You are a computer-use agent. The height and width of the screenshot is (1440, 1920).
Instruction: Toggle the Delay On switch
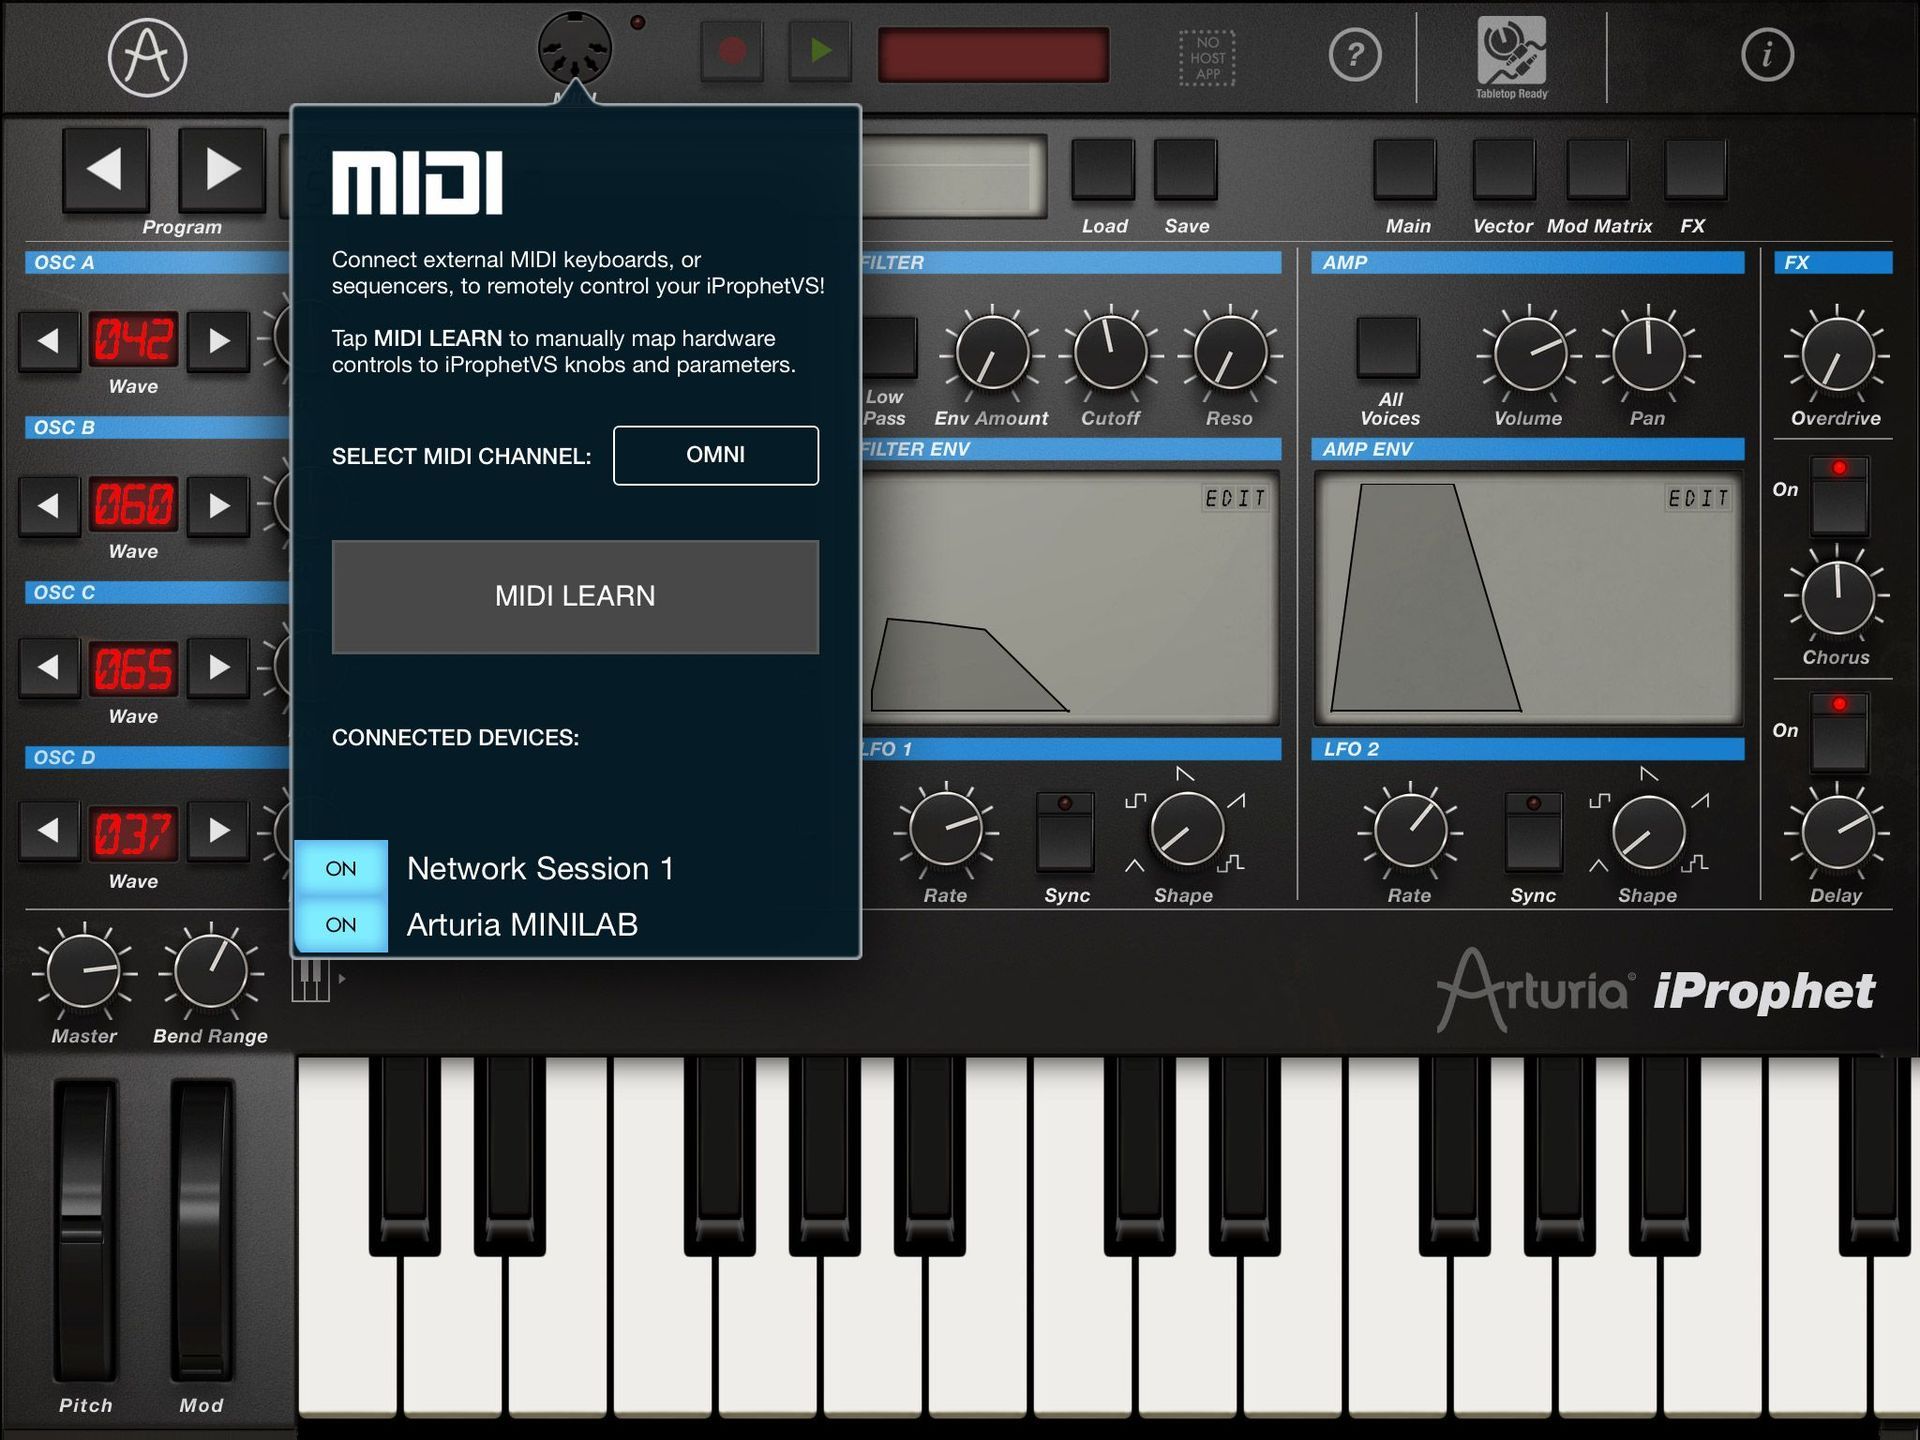[1839, 734]
